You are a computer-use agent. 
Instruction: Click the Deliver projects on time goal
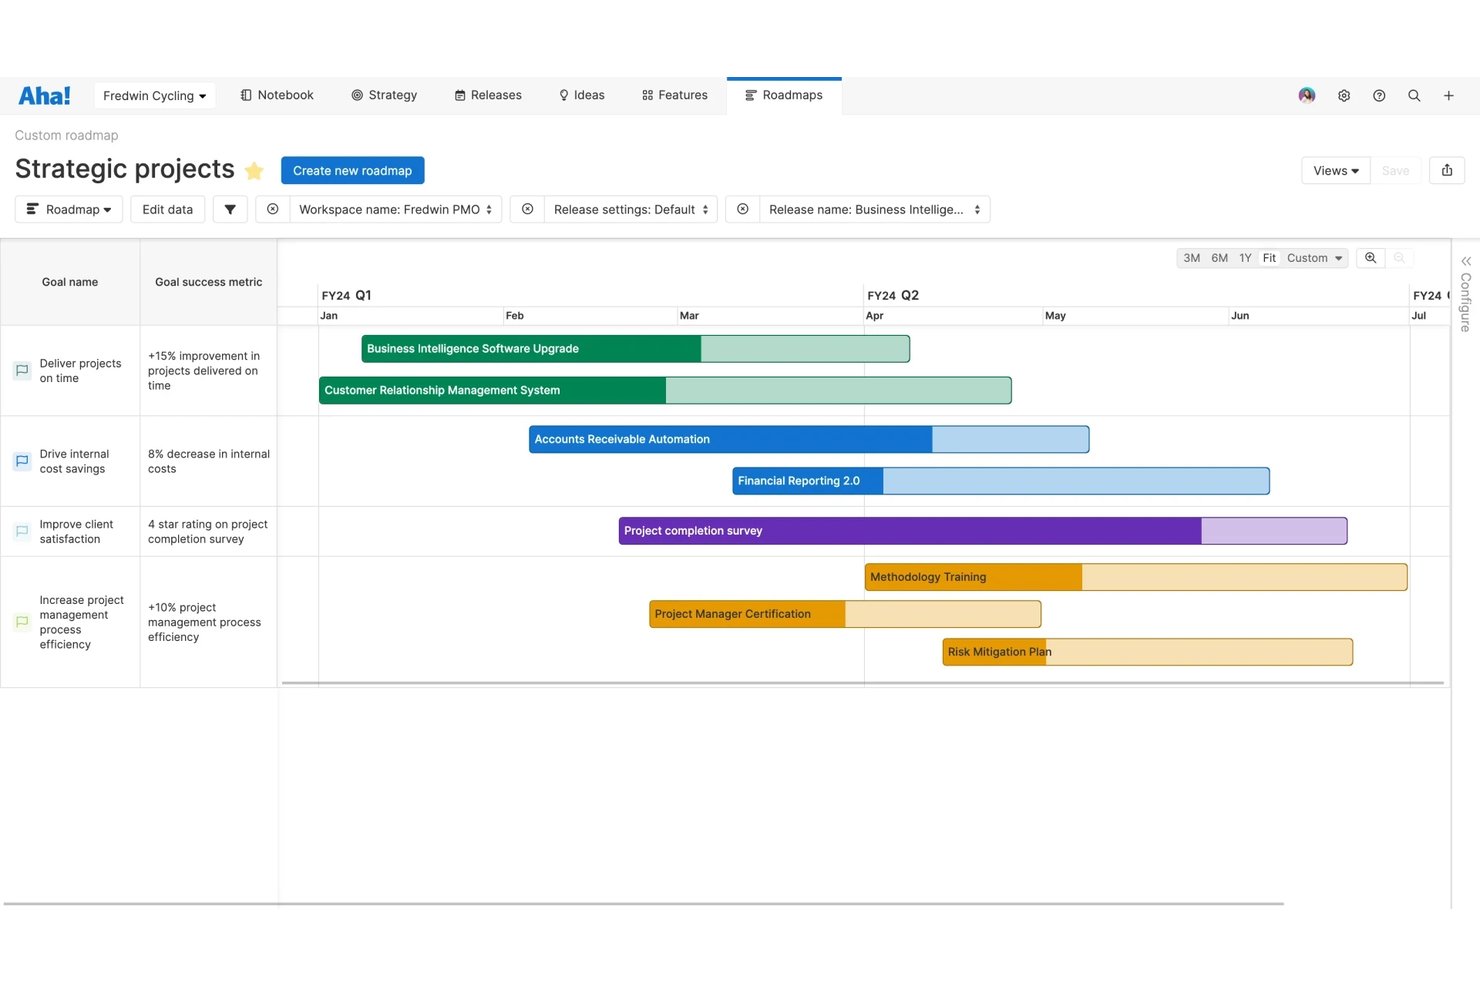(80, 371)
